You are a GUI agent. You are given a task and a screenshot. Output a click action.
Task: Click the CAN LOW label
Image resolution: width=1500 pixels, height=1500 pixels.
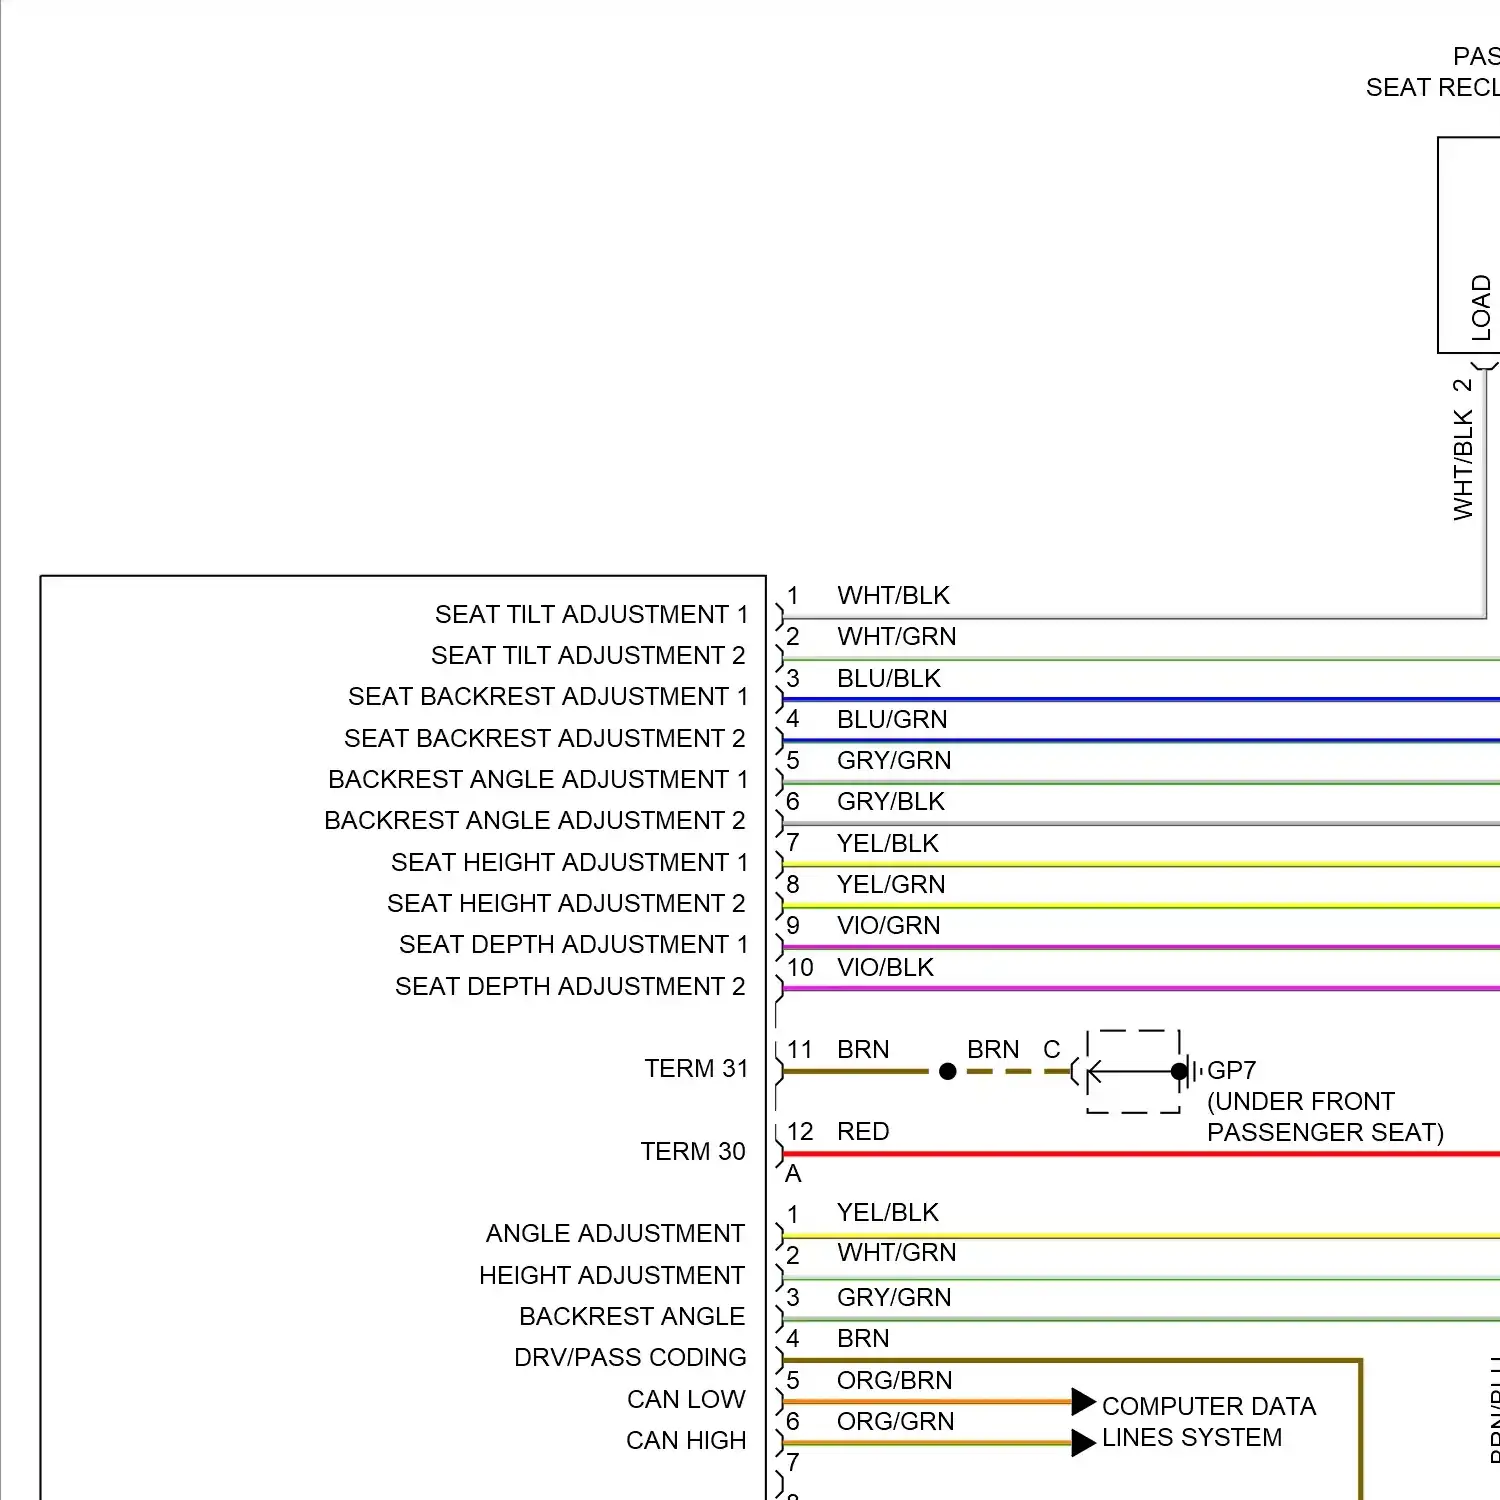click(686, 1399)
